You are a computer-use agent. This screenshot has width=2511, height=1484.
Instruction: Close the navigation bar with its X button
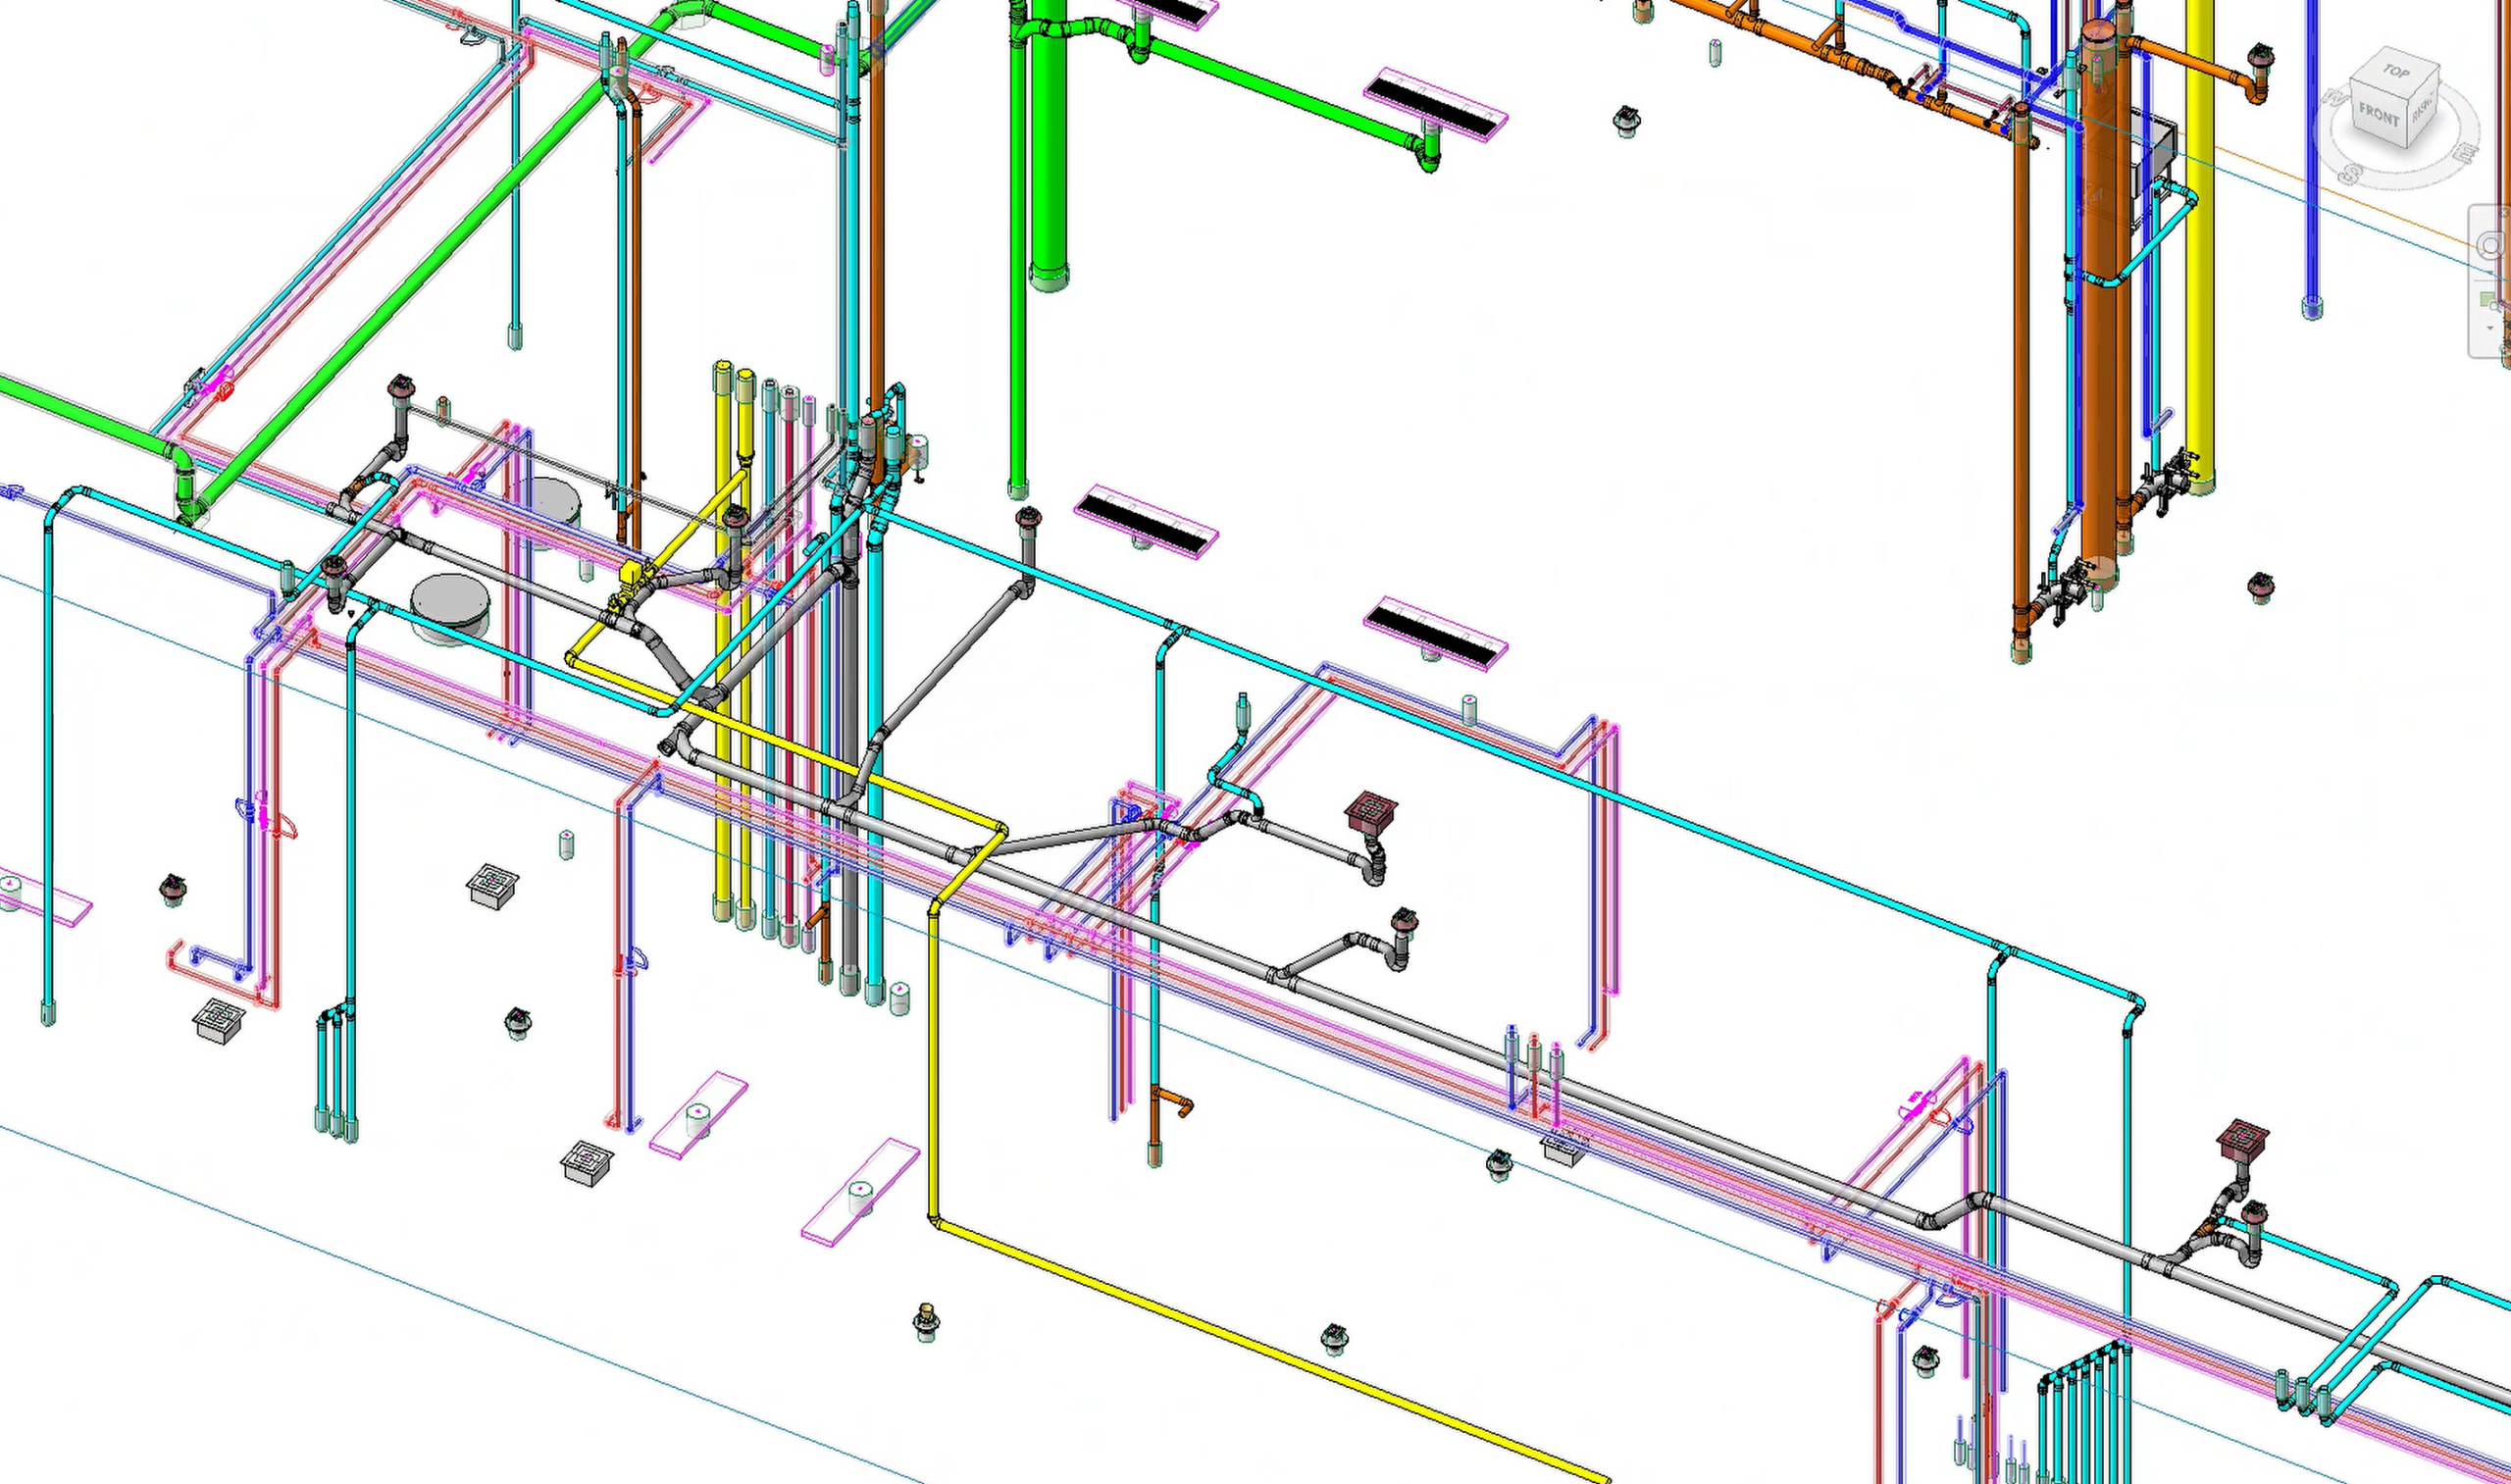click(x=2505, y=213)
